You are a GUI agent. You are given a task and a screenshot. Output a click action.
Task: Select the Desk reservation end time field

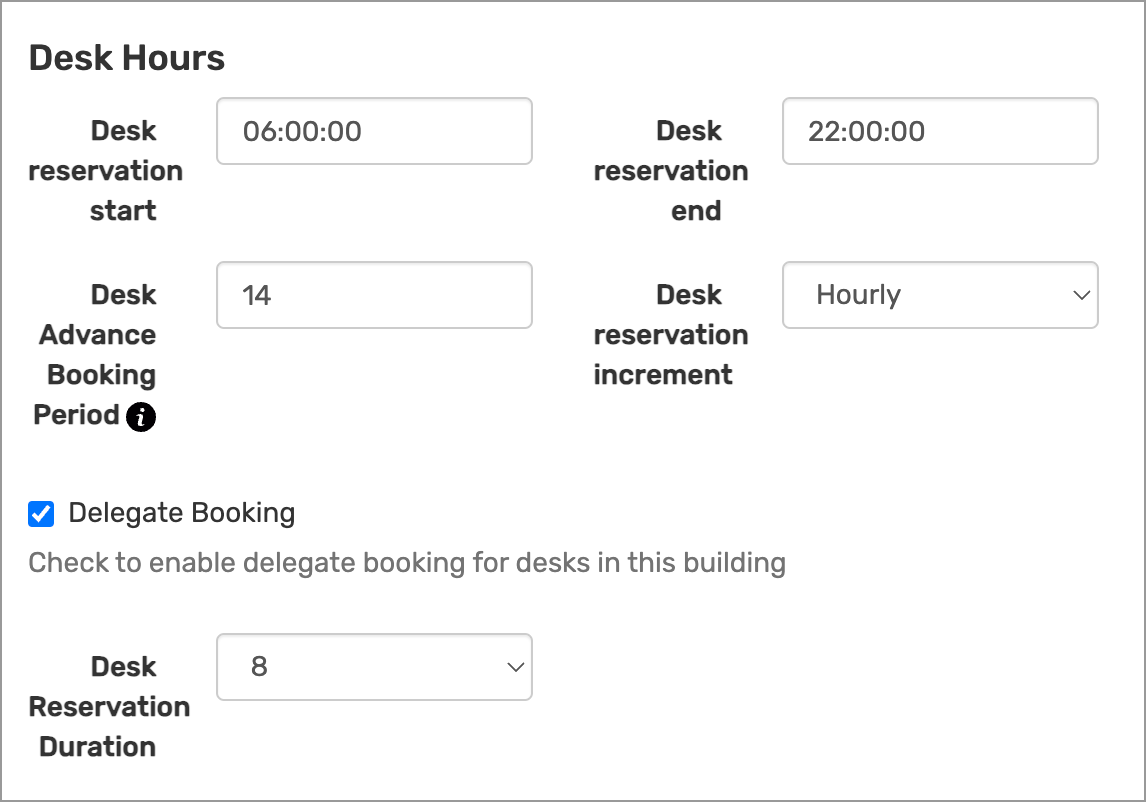click(940, 131)
